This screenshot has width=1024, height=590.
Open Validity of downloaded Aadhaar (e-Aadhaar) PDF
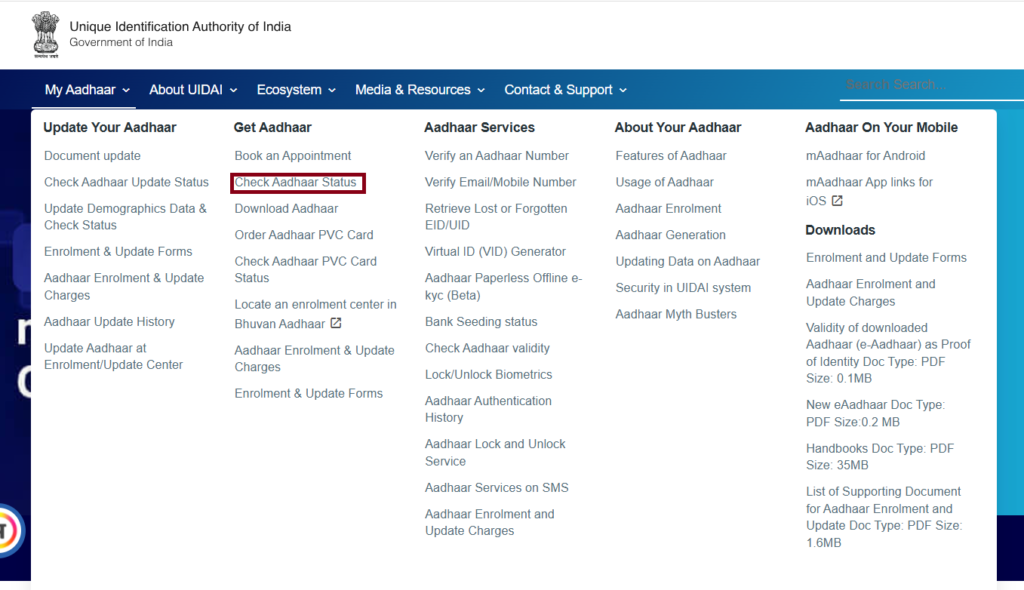pyautogui.click(x=888, y=353)
